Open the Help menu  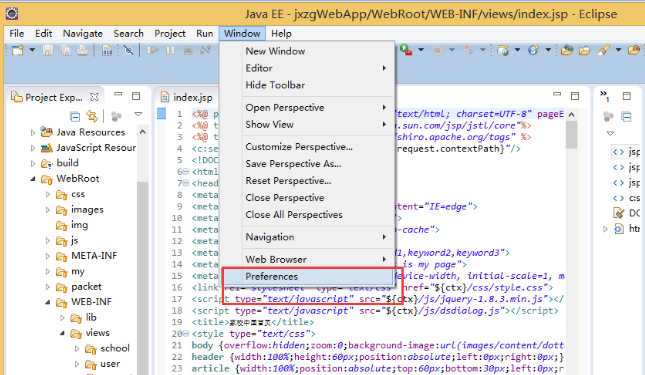point(281,33)
